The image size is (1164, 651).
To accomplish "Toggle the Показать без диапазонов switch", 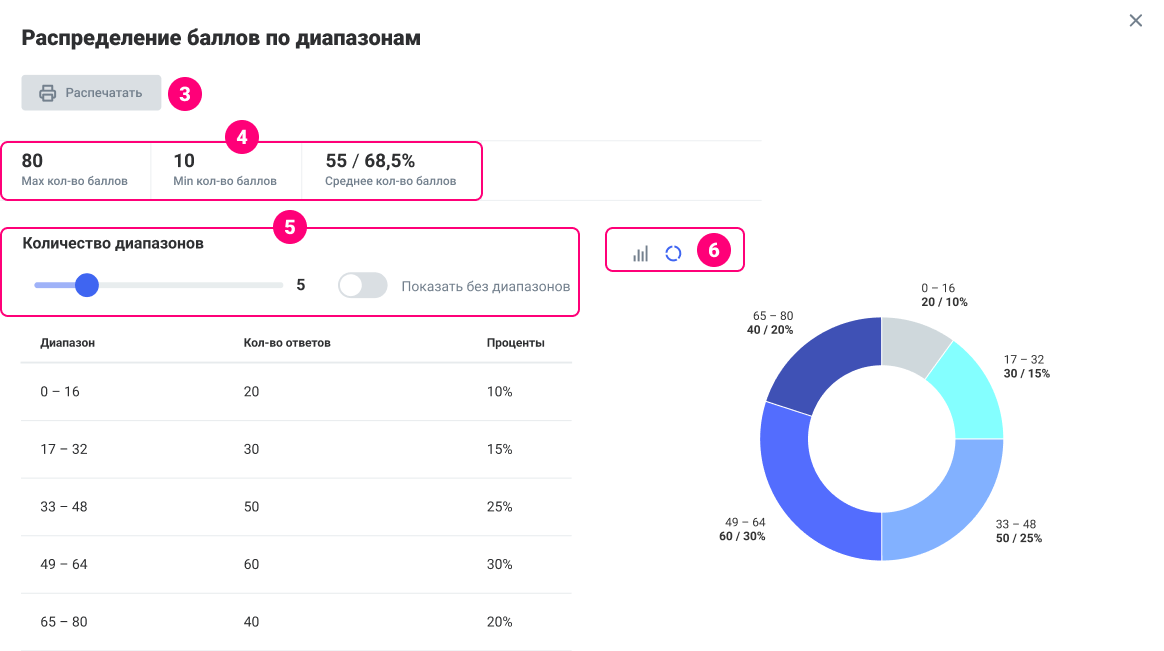I will 362,286.
